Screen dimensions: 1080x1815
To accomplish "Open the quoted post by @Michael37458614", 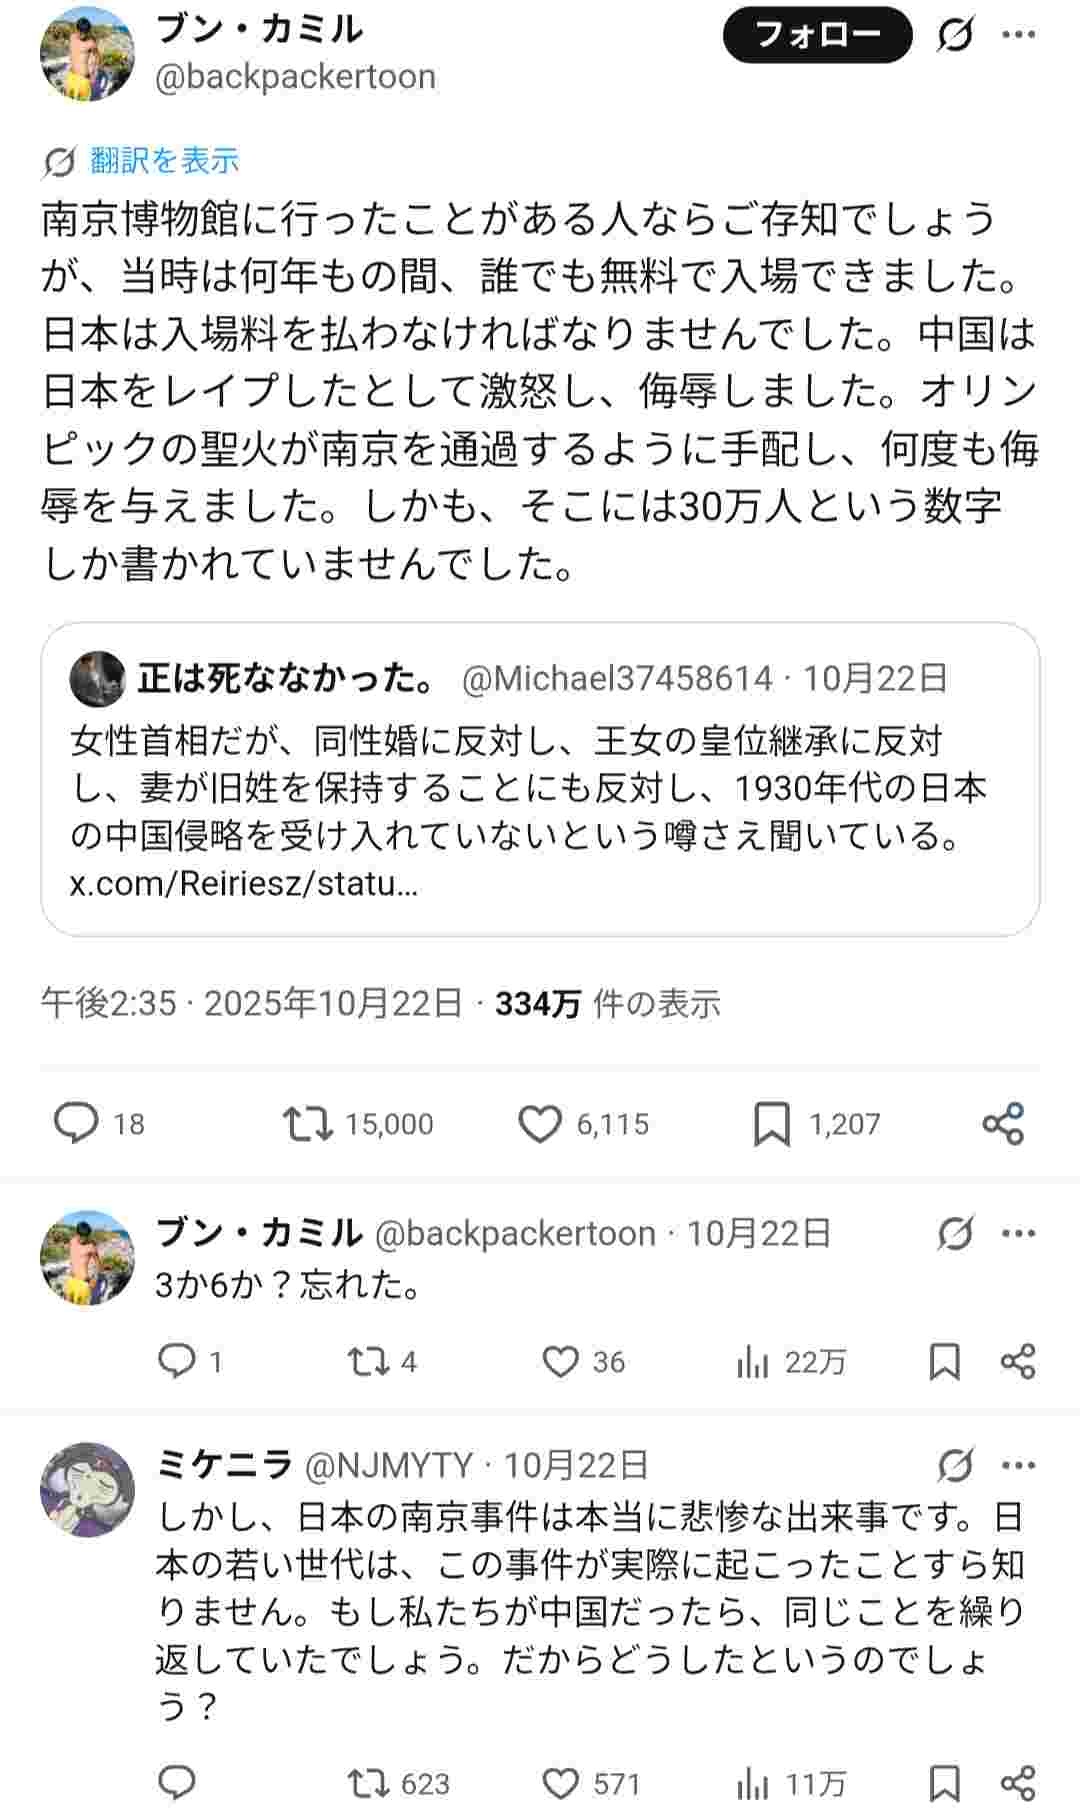I will 540,760.
